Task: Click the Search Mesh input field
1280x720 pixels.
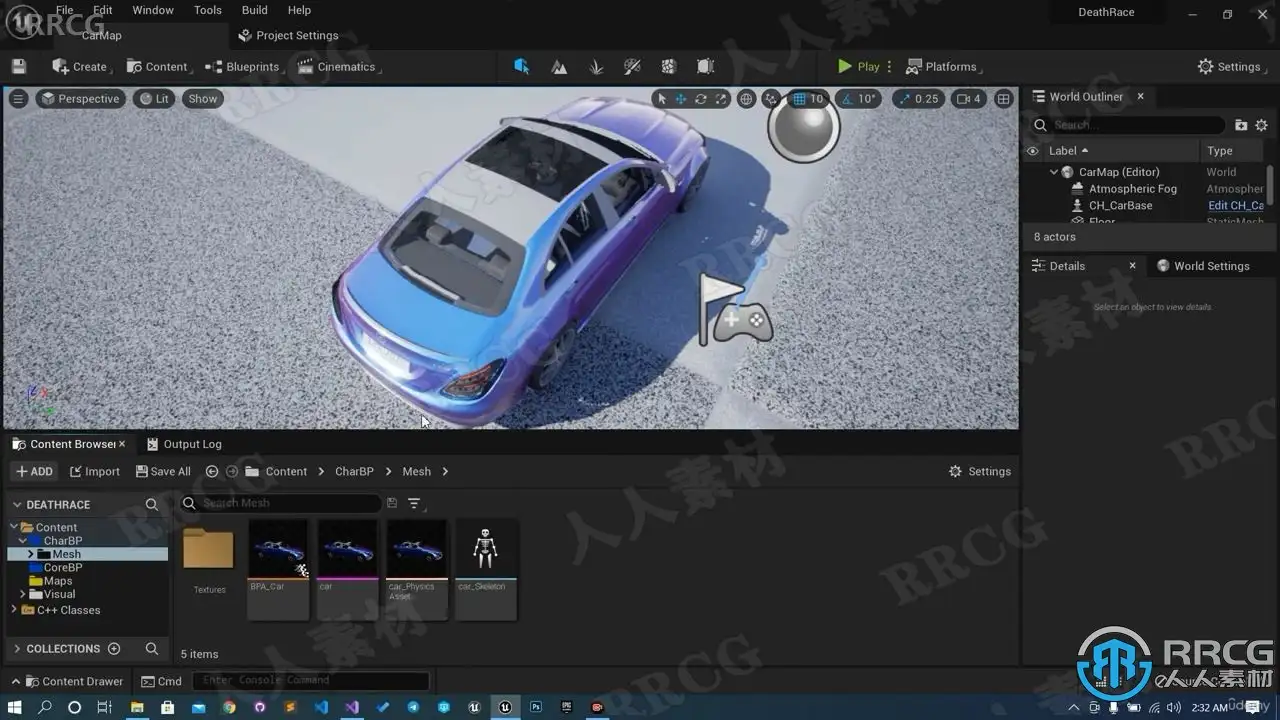Action: pyautogui.click(x=285, y=504)
